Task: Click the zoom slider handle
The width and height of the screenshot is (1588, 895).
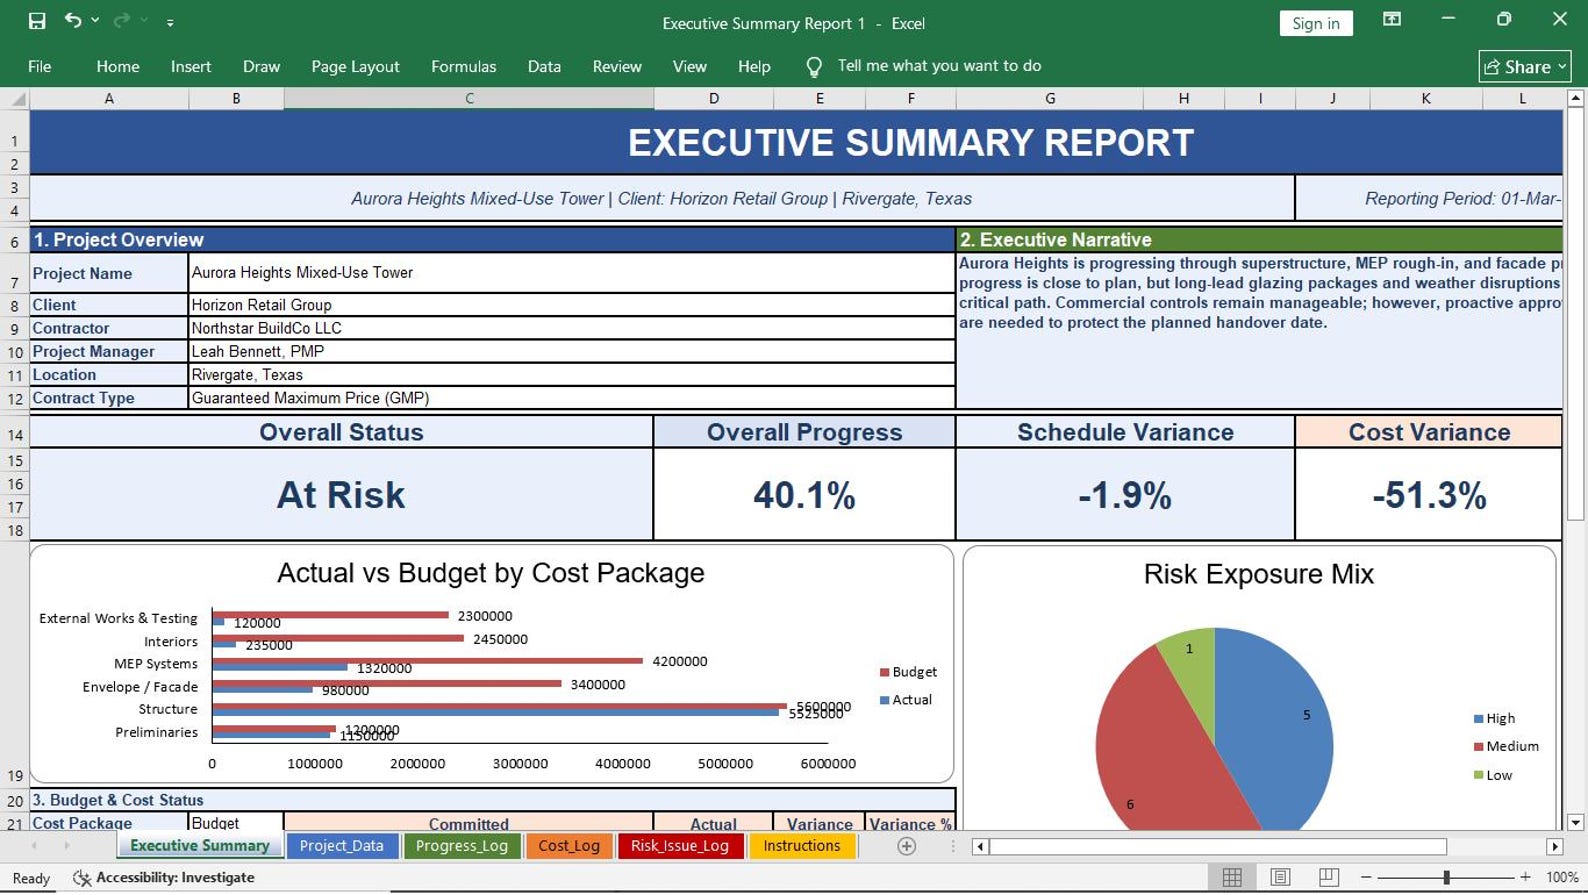Action: pos(1446,877)
